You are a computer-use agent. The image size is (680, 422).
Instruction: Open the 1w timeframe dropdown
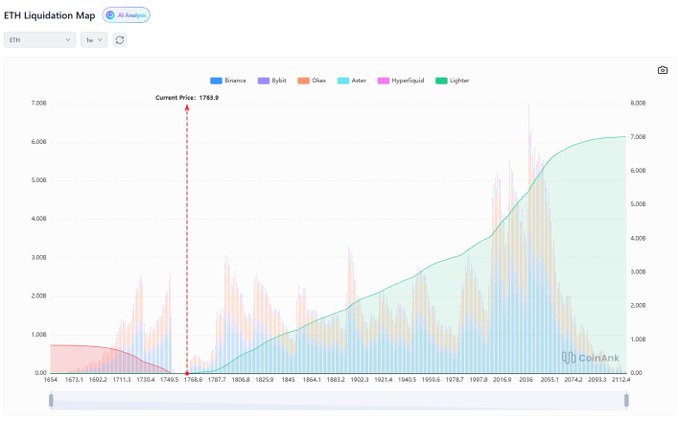pyautogui.click(x=94, y=40)
